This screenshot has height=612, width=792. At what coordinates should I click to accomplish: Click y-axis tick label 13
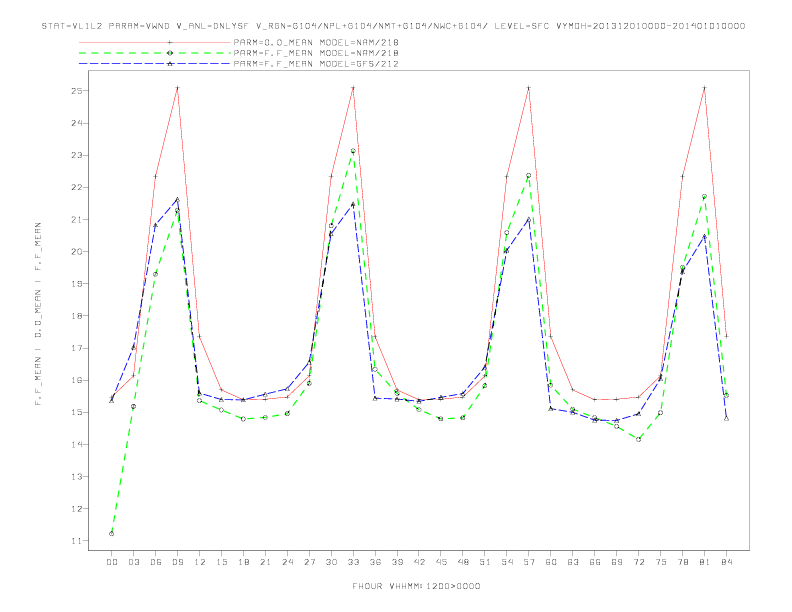pos(77,477)
